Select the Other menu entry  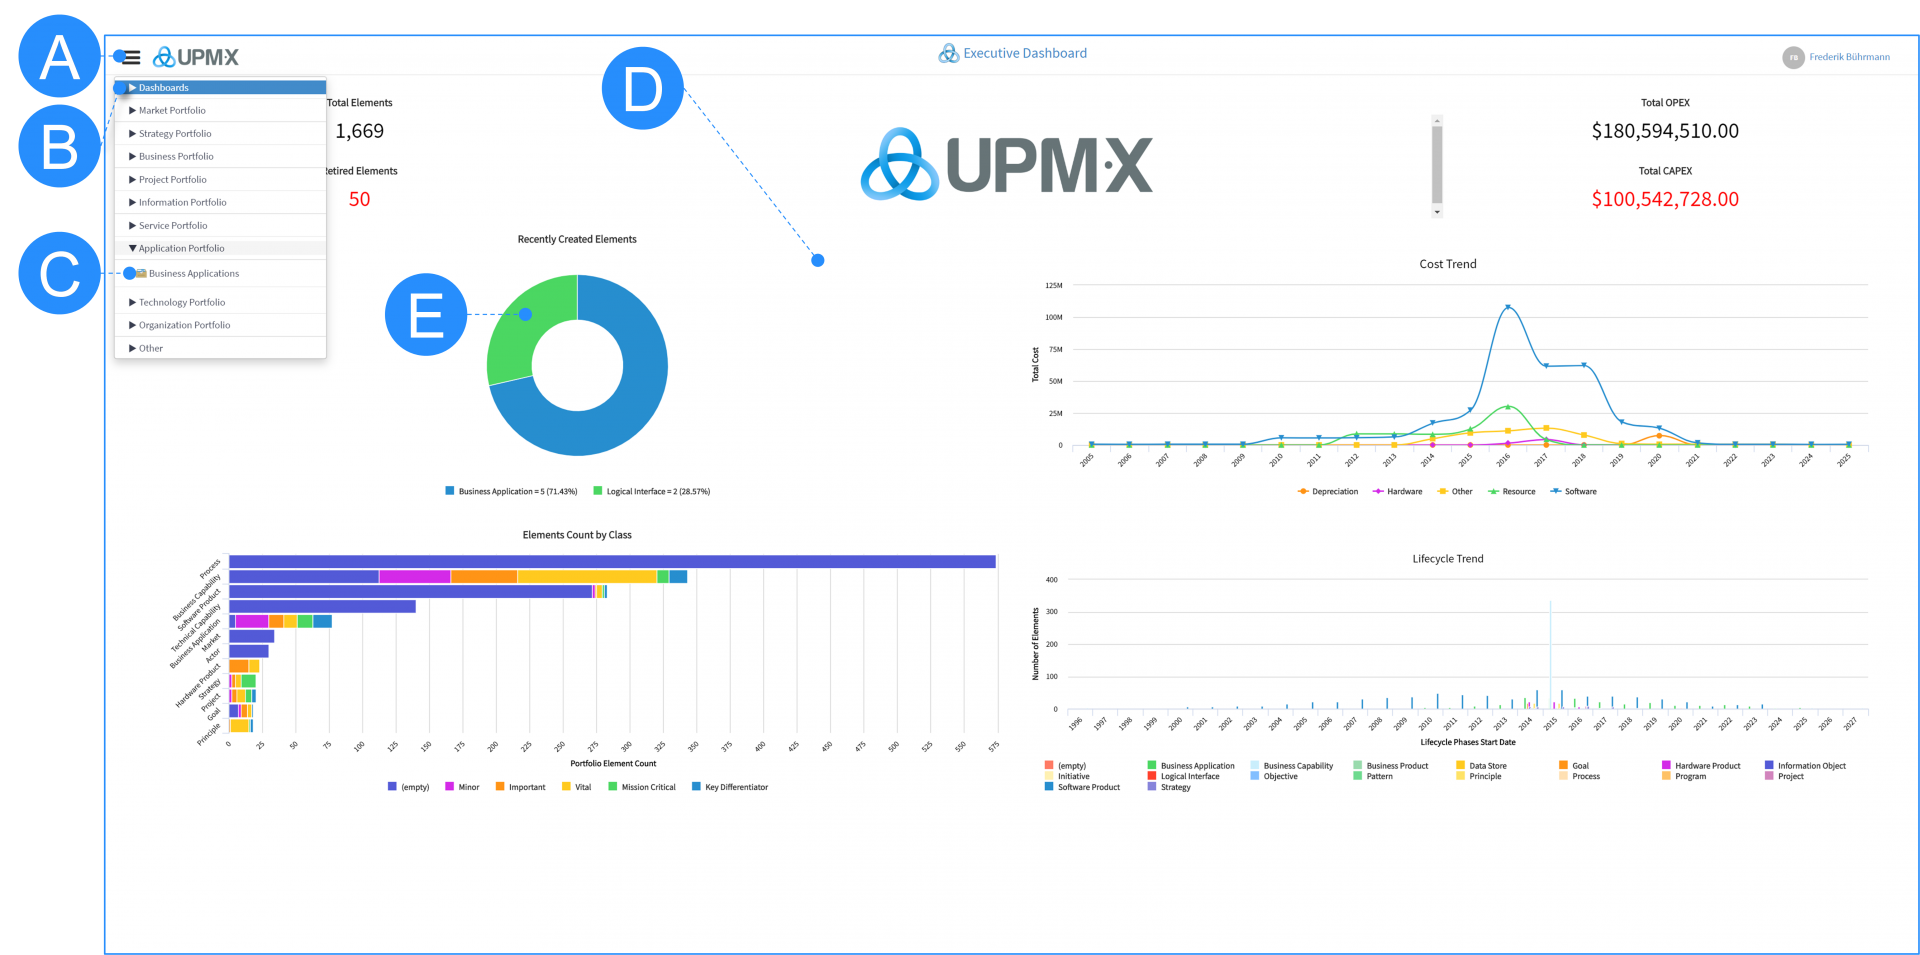point(220,348)
